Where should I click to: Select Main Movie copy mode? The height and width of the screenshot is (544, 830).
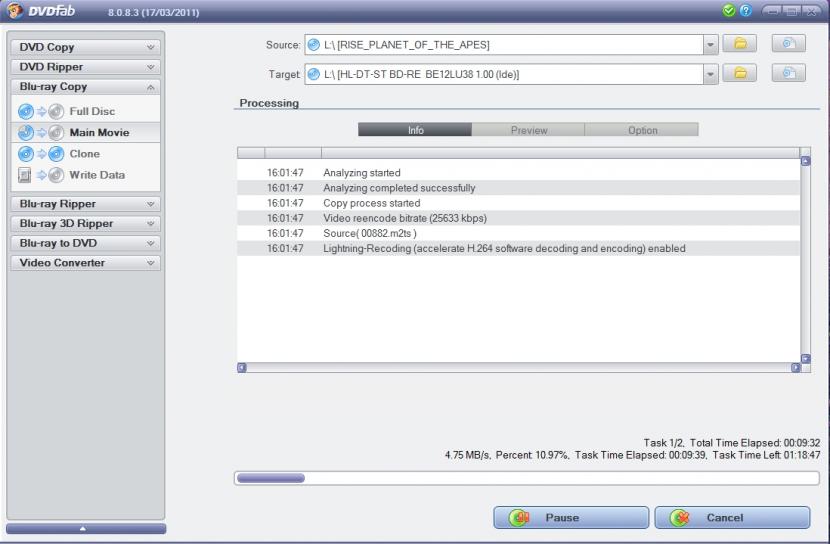[85, 132]
